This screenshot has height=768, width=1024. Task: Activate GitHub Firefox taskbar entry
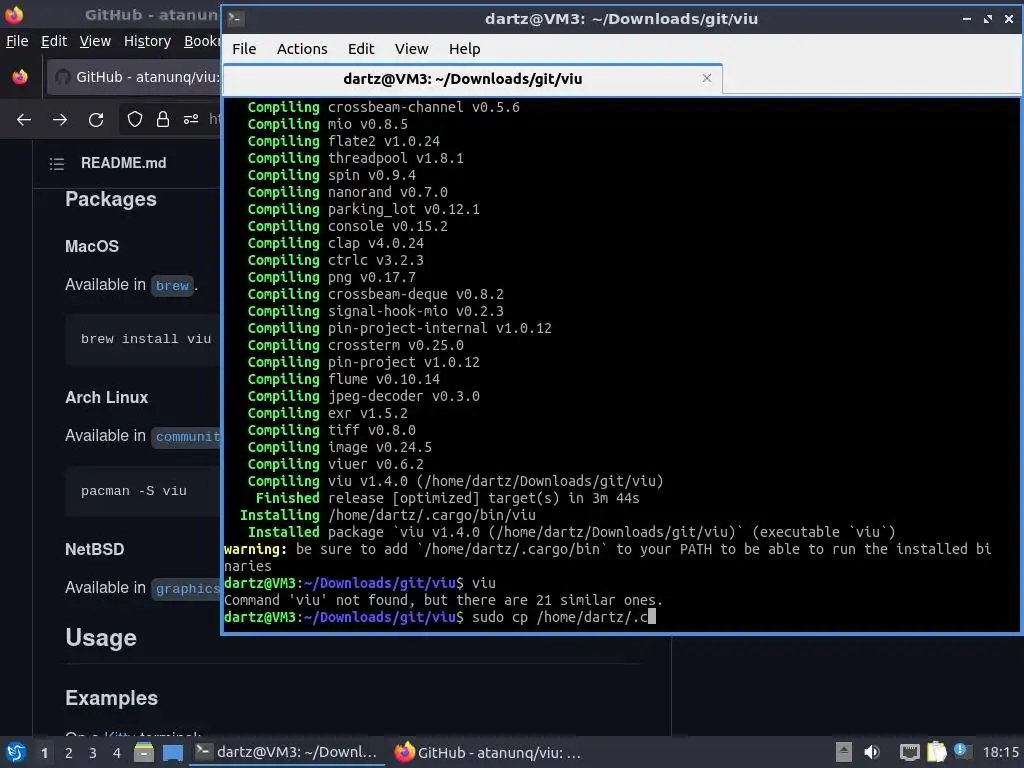coord(488,752)
